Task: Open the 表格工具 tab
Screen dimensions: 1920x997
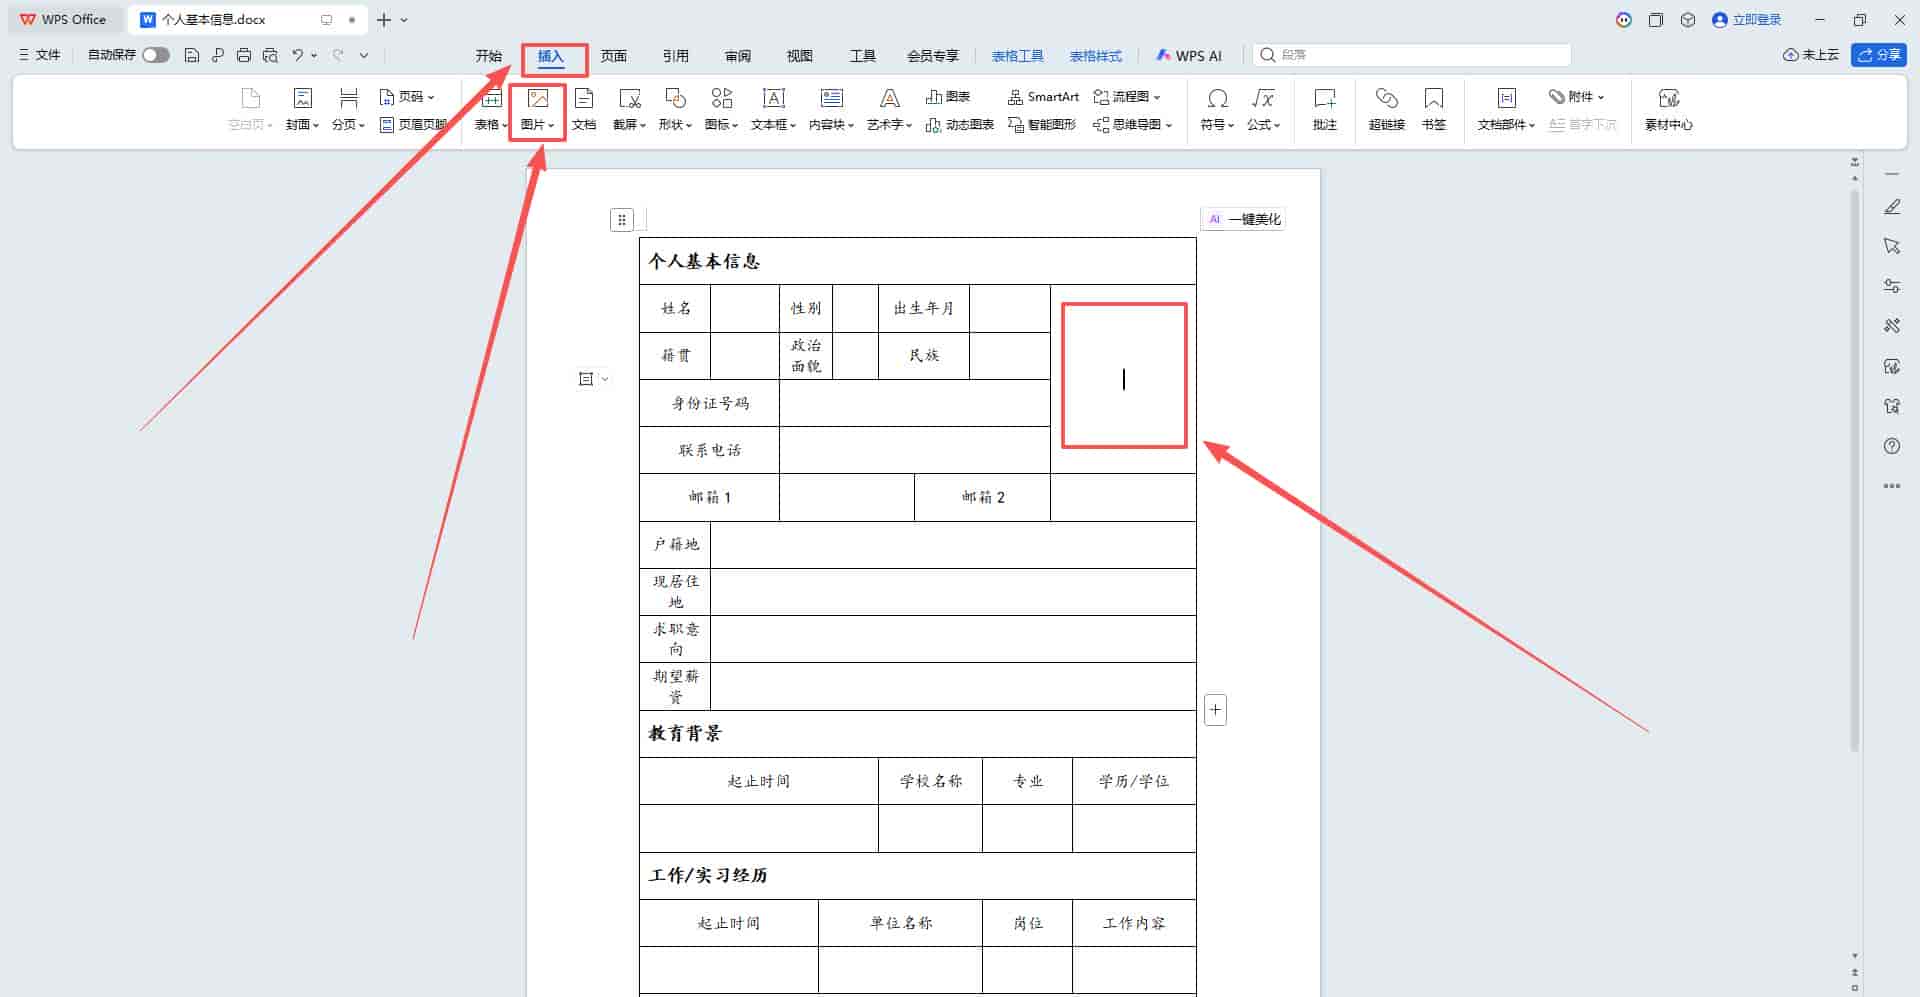Action: tap(1017, 56)
